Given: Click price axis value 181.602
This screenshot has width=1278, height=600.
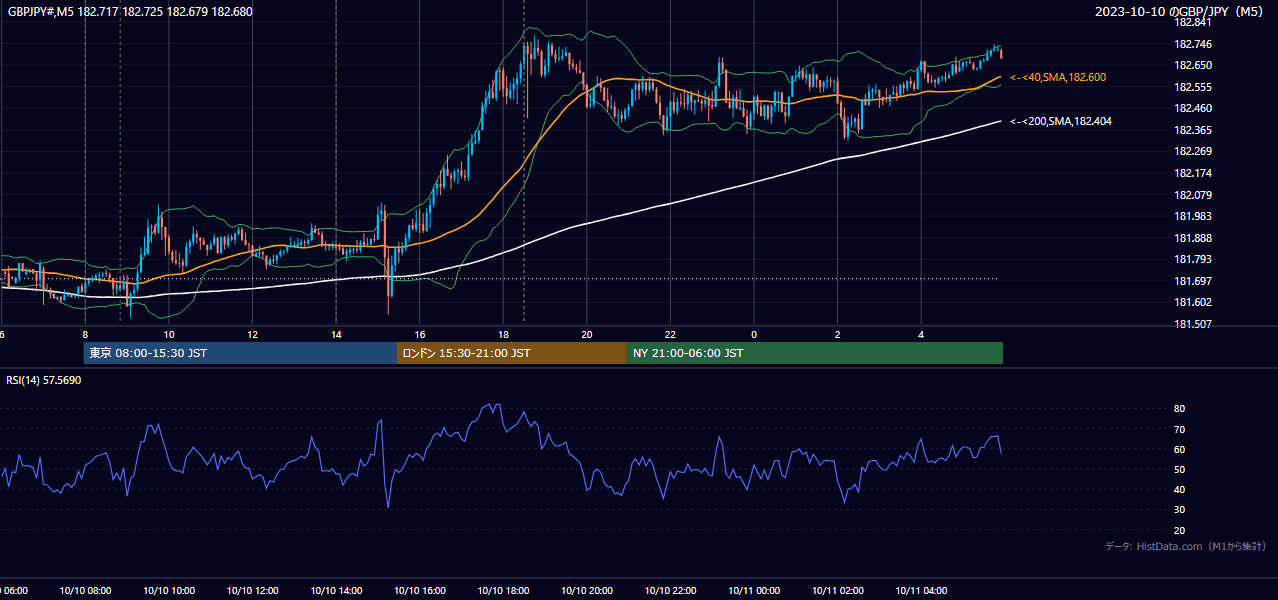Looking at the screenshot, I should point(1192,302).
